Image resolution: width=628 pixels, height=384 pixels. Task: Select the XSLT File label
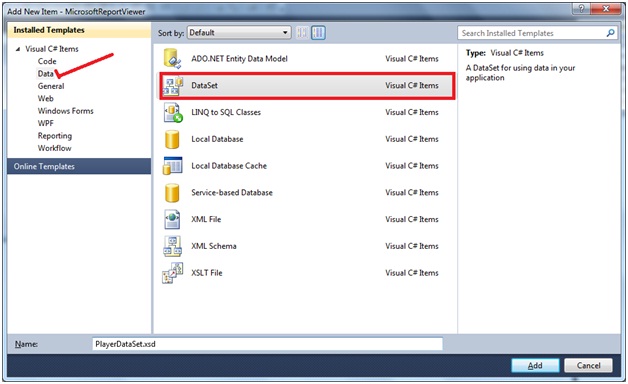[207, 273]
